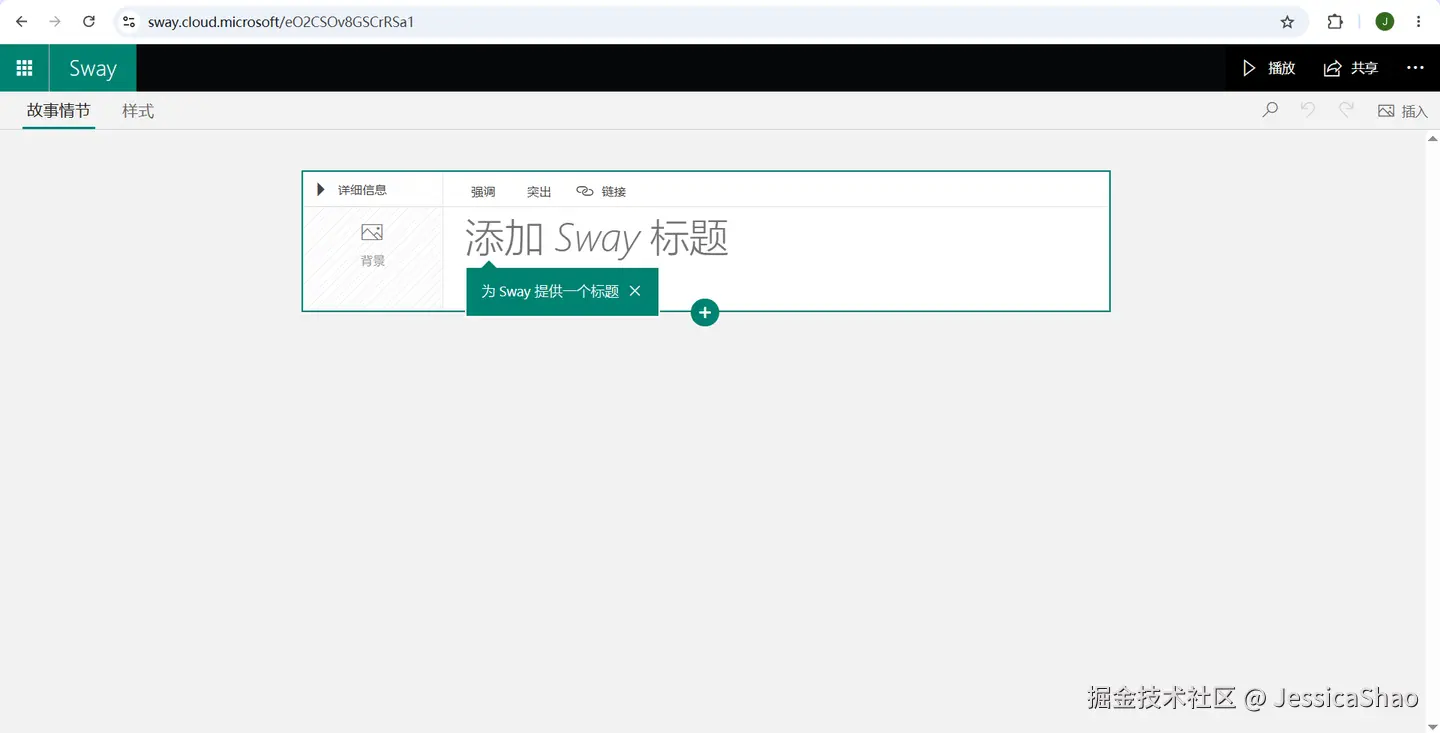Add a 链接 link to the title
This screenshot has width=1440, height=733.
[x=601, y=191]
